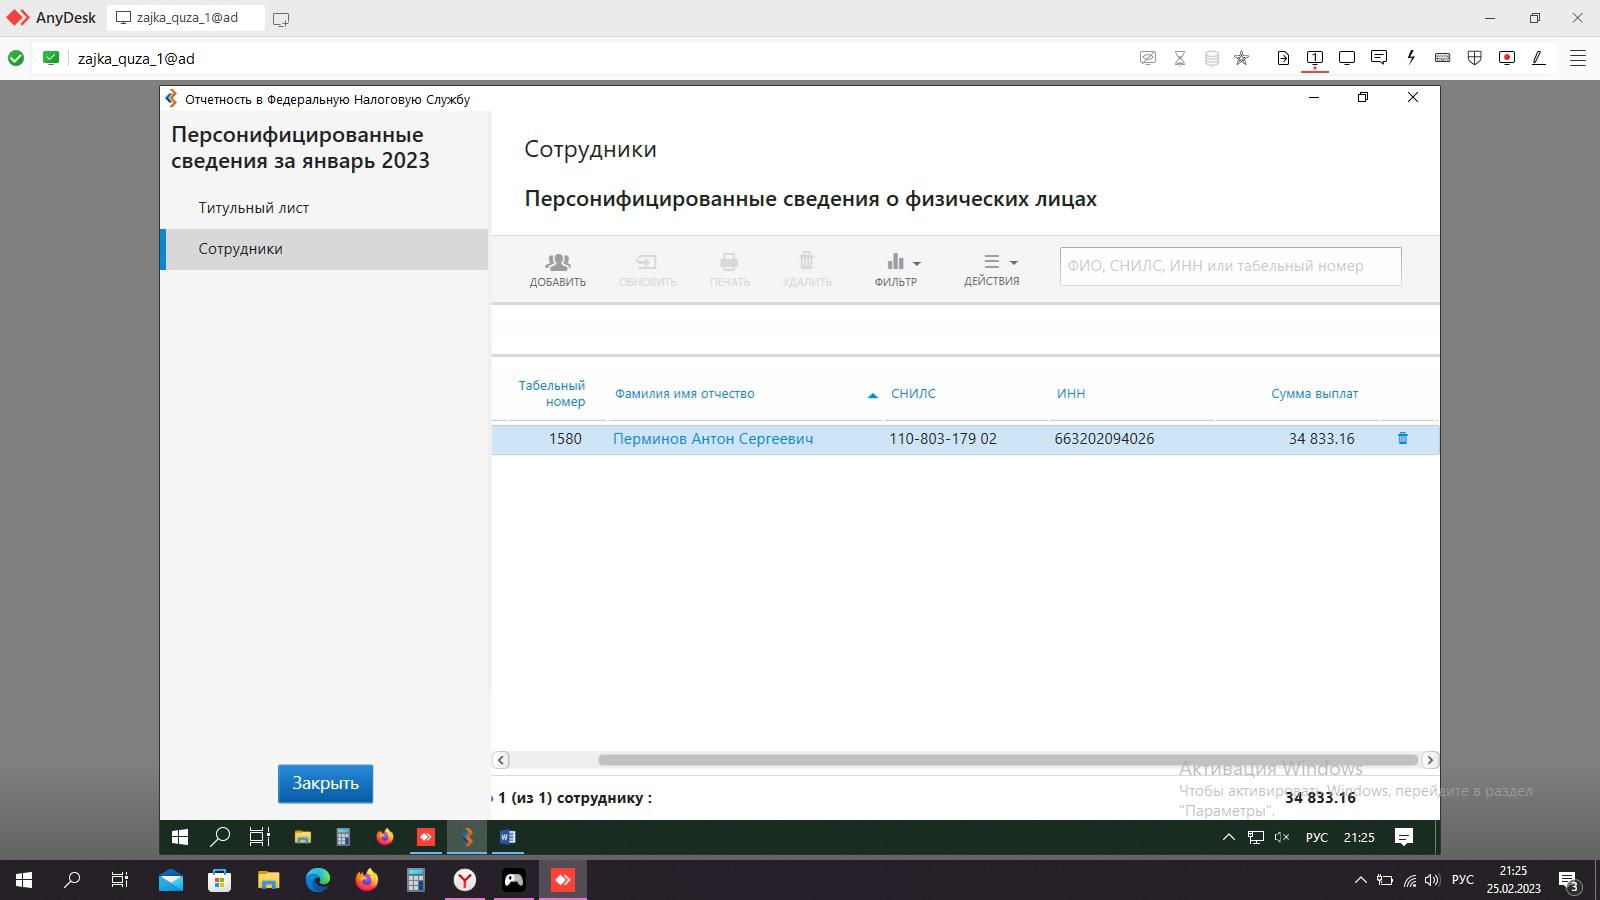1600x900 pixels.
Task: Open AnyDesk permissions shield icon
Action: (1475, 58)
